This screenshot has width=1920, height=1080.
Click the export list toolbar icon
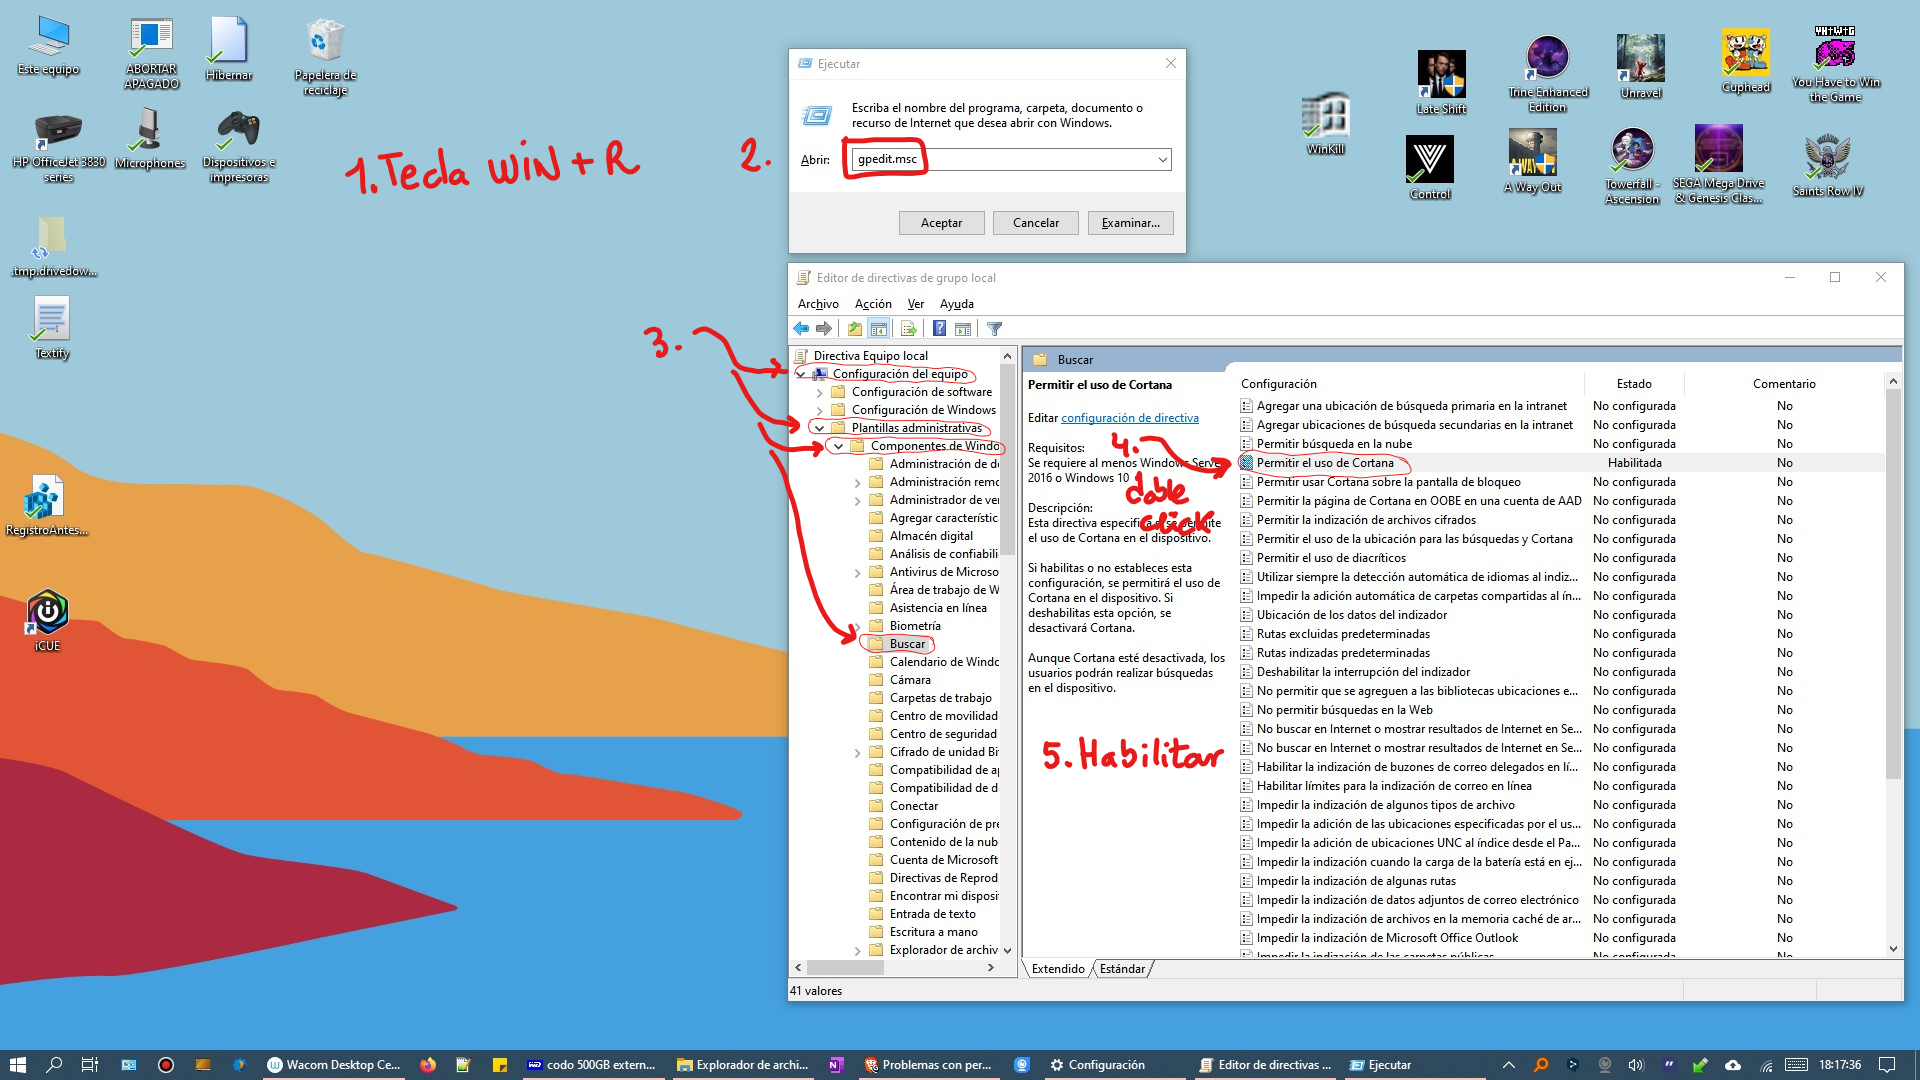coord(908,328)
